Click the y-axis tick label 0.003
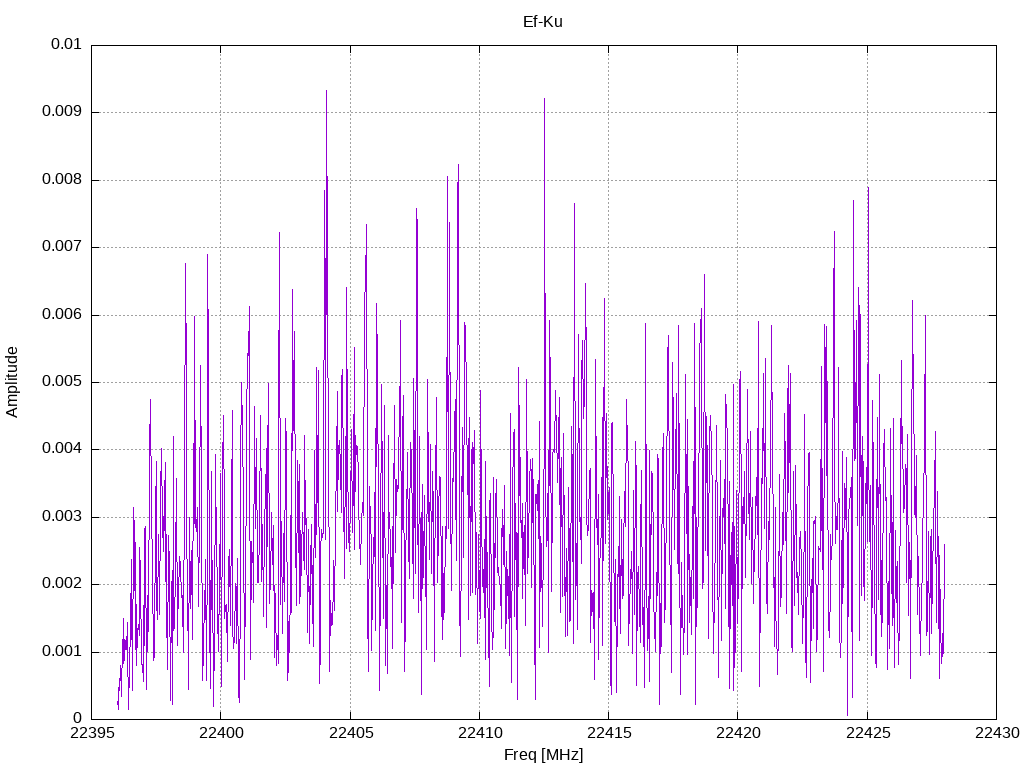 (62, 517)
